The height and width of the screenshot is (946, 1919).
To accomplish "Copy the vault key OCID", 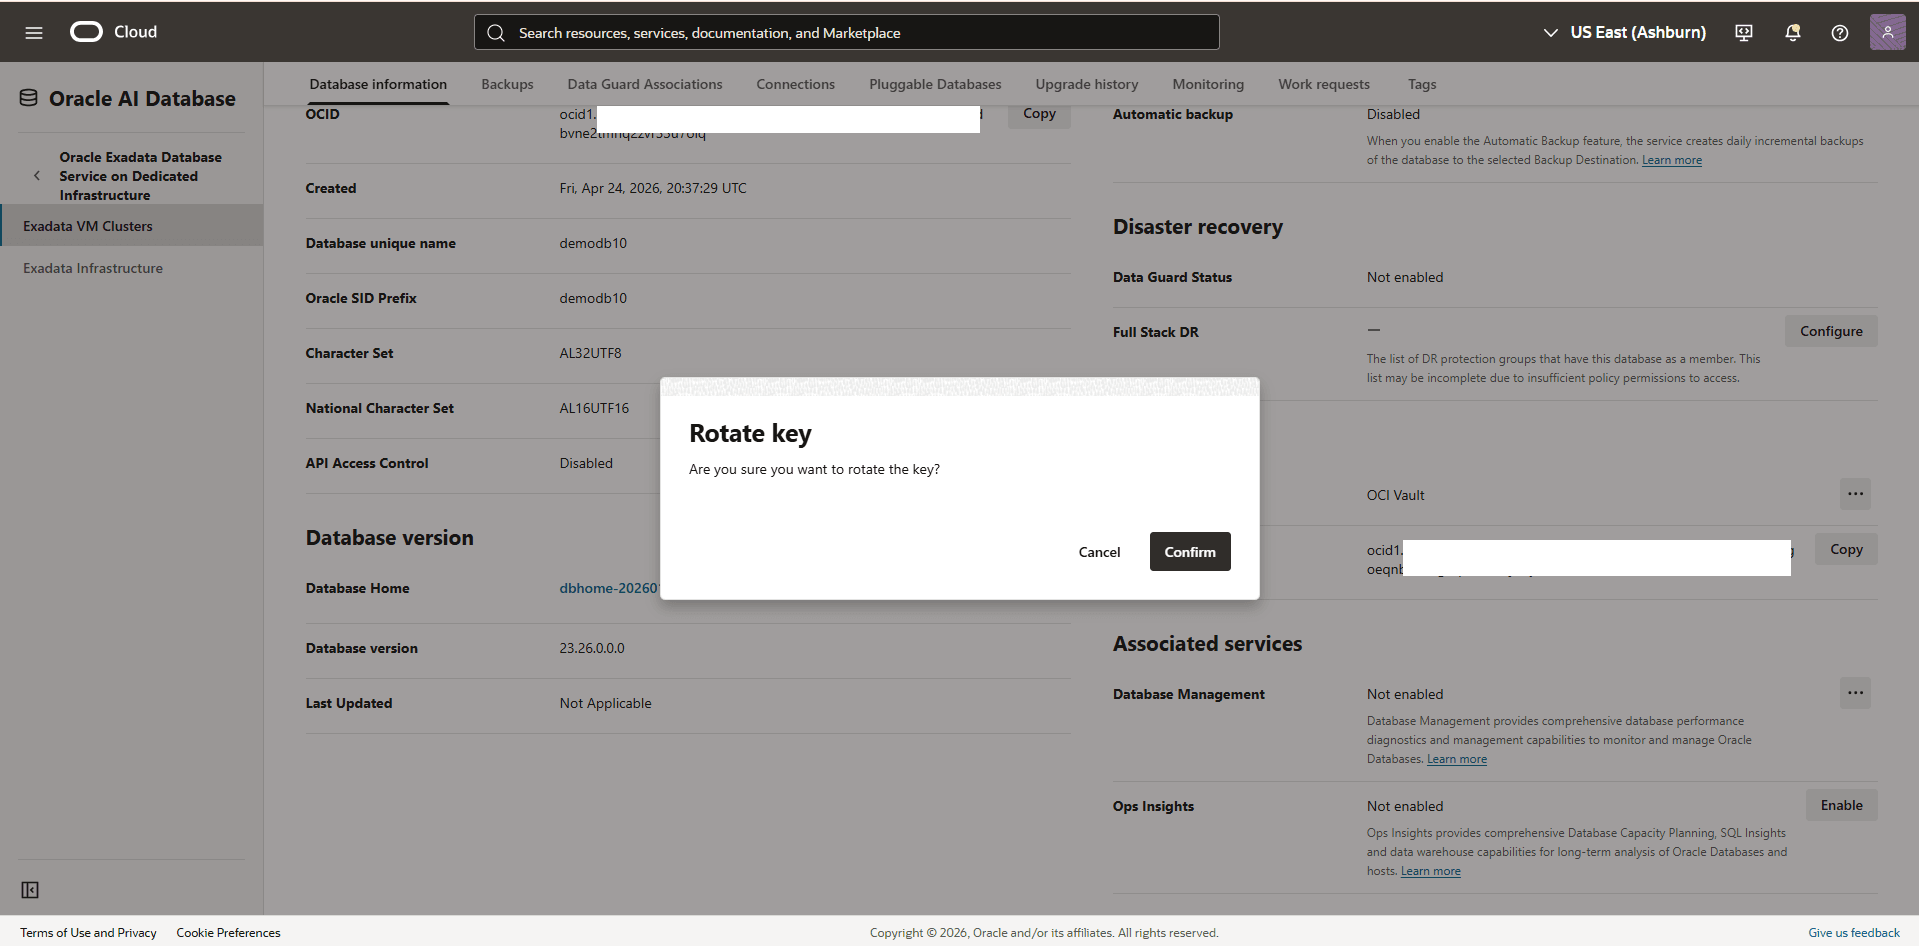I will click(1846, 549).
